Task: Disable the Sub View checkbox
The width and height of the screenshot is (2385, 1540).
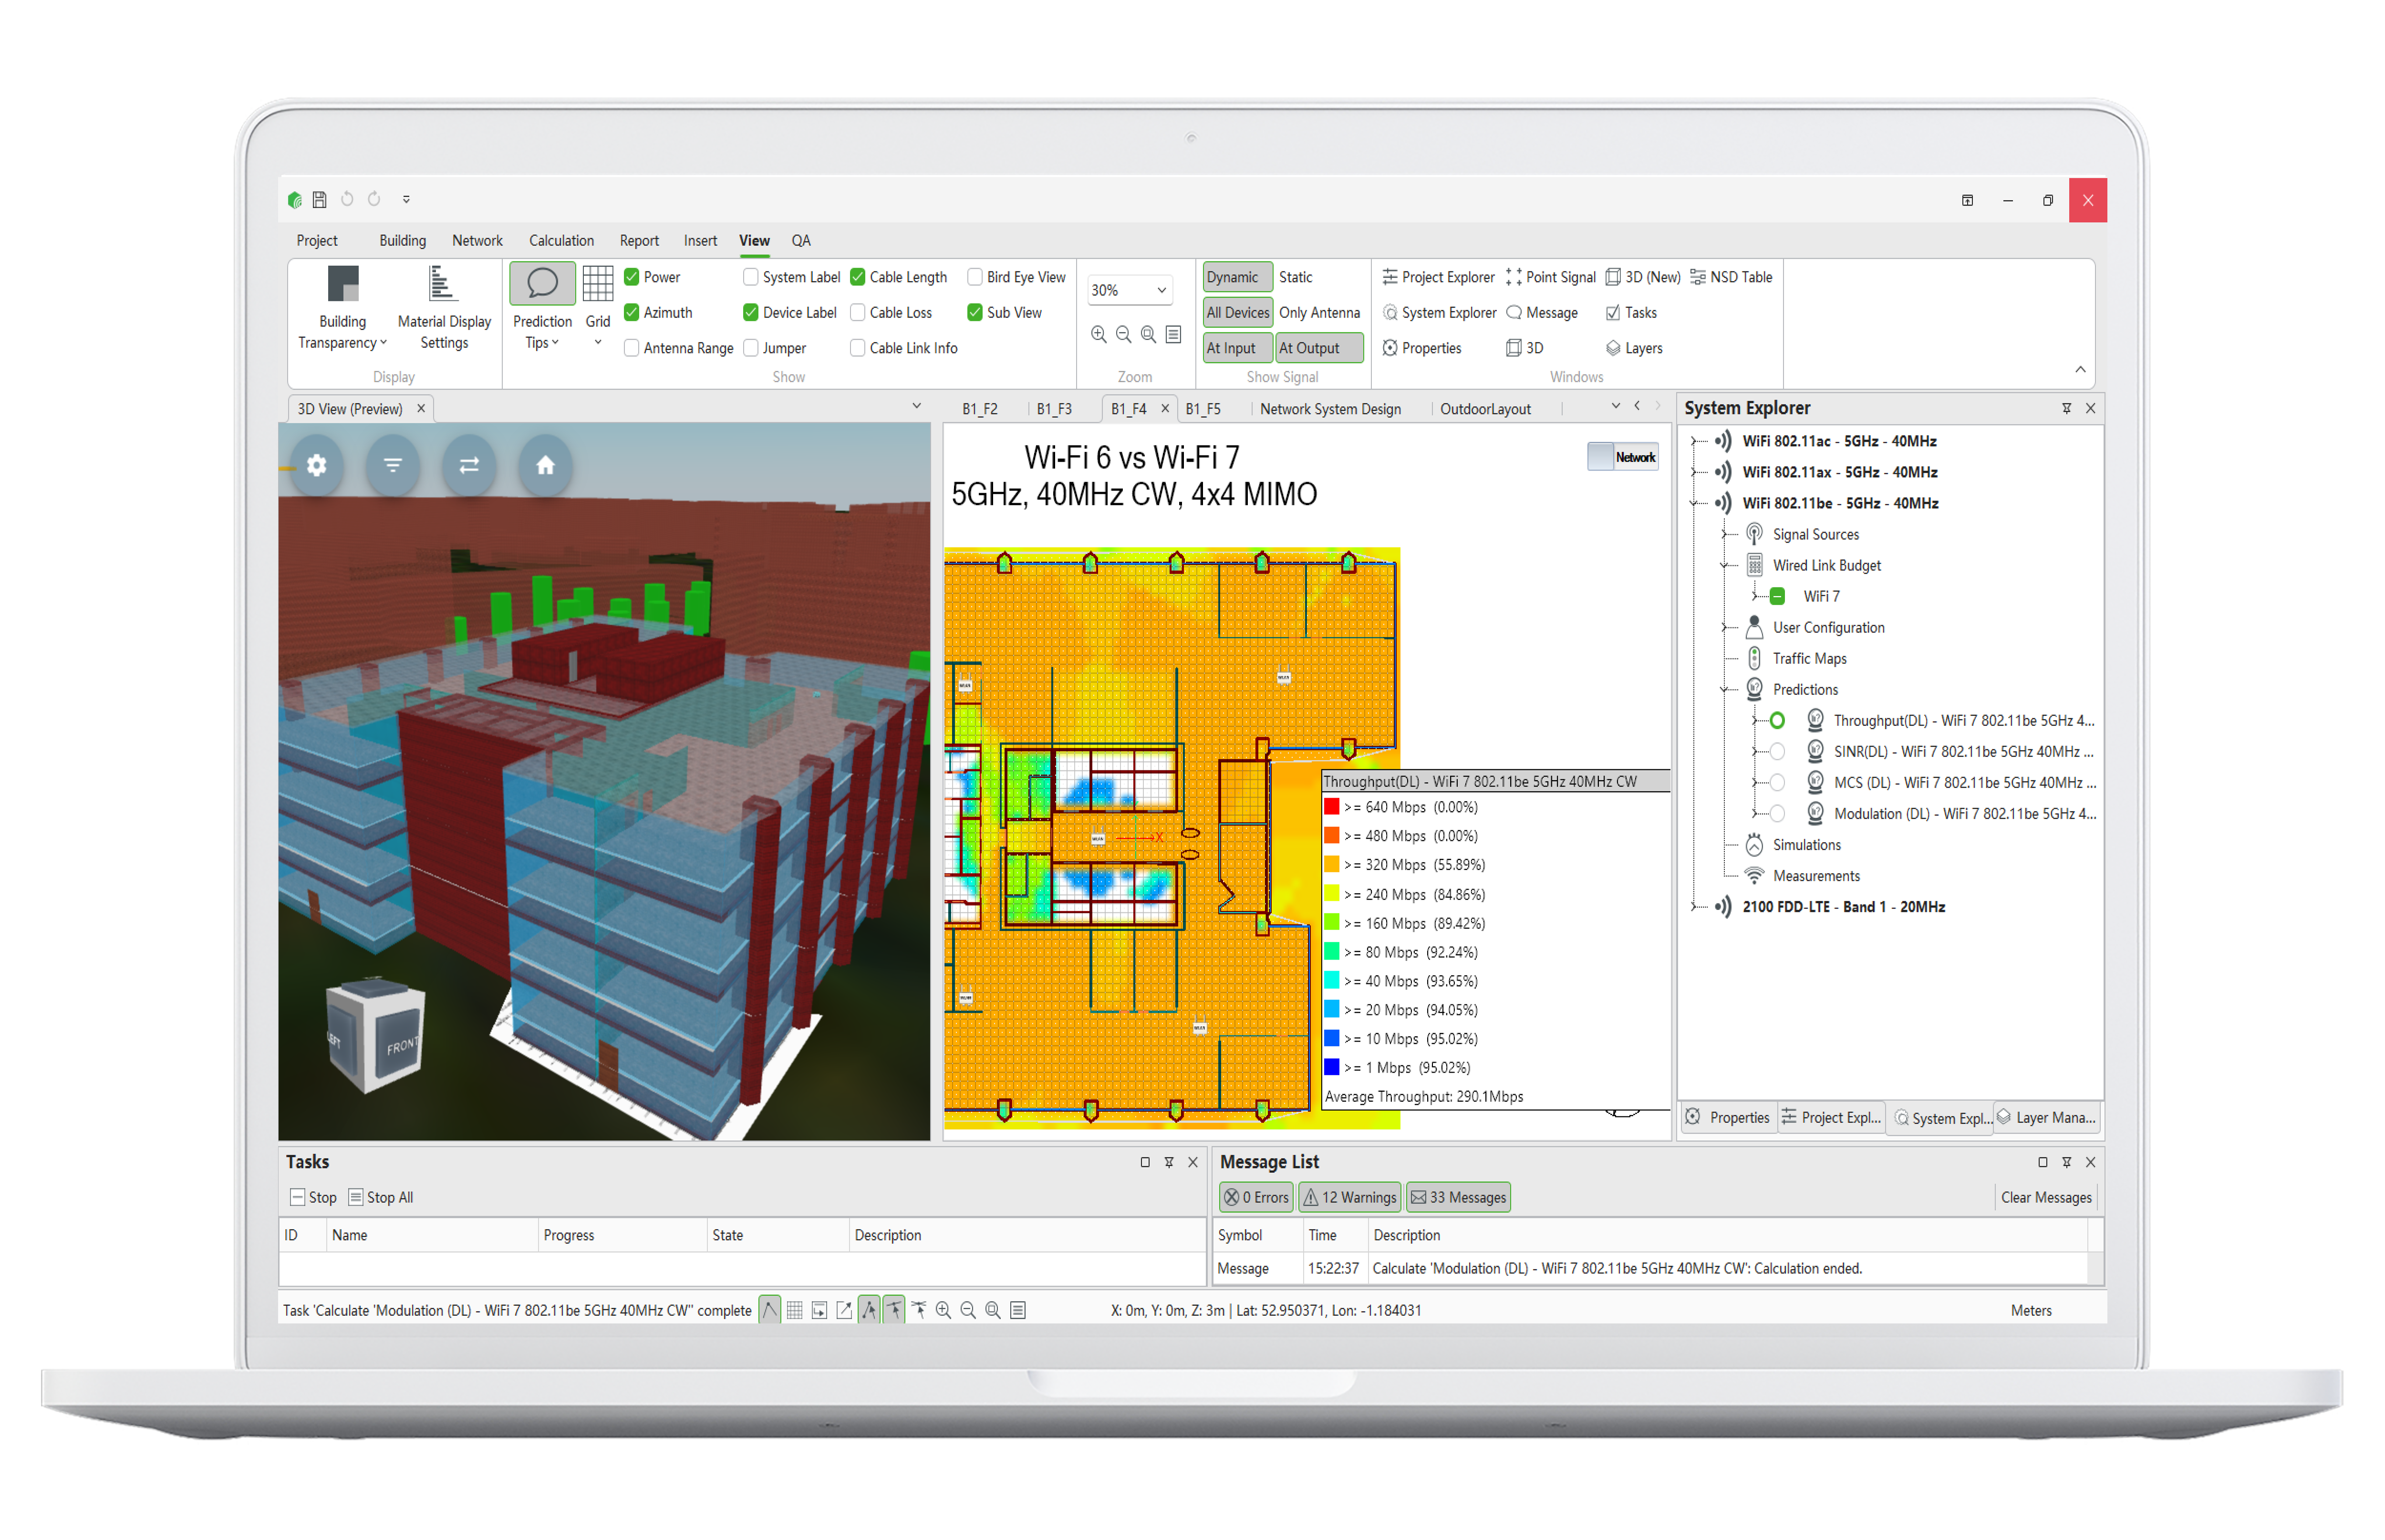Action: pos(975,312)
